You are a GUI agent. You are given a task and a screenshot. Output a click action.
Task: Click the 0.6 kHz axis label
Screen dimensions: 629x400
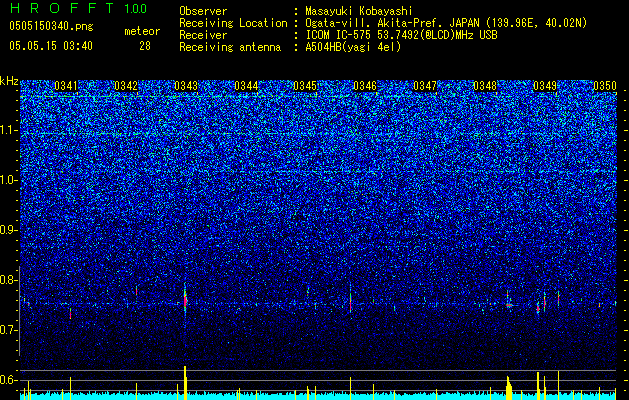click(x=9, y=380)
